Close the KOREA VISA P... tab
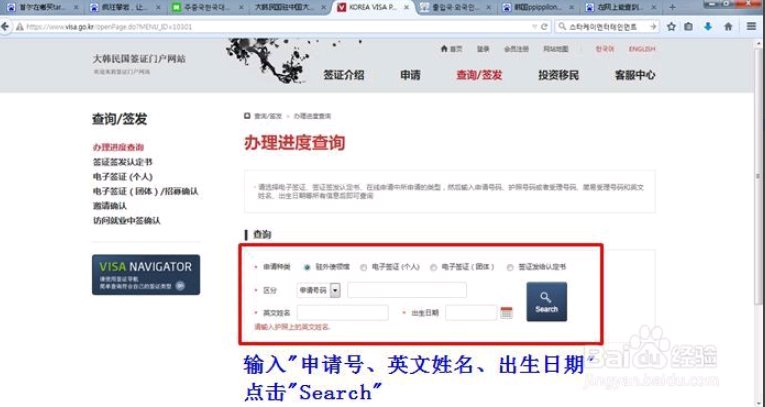Screen dimensions: 765x407 [x=406, y=8]
